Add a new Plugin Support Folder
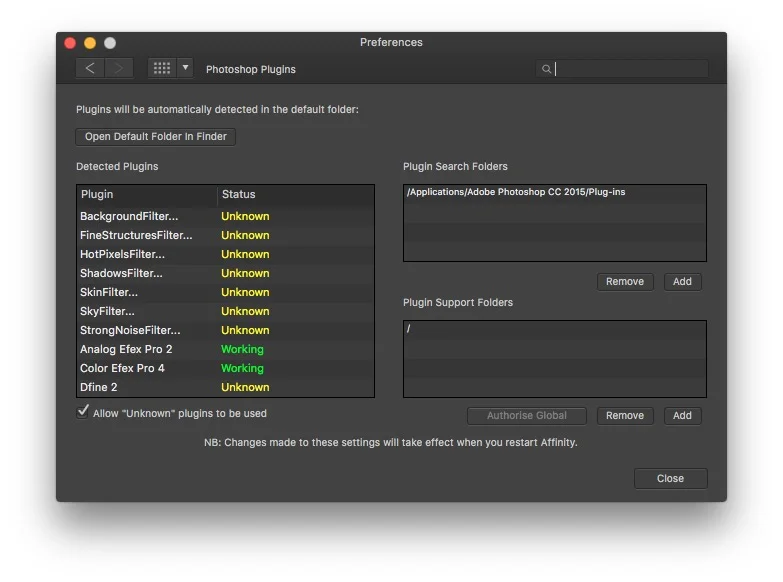The width and height of the screenshot is (783, 582). [682, 415]
